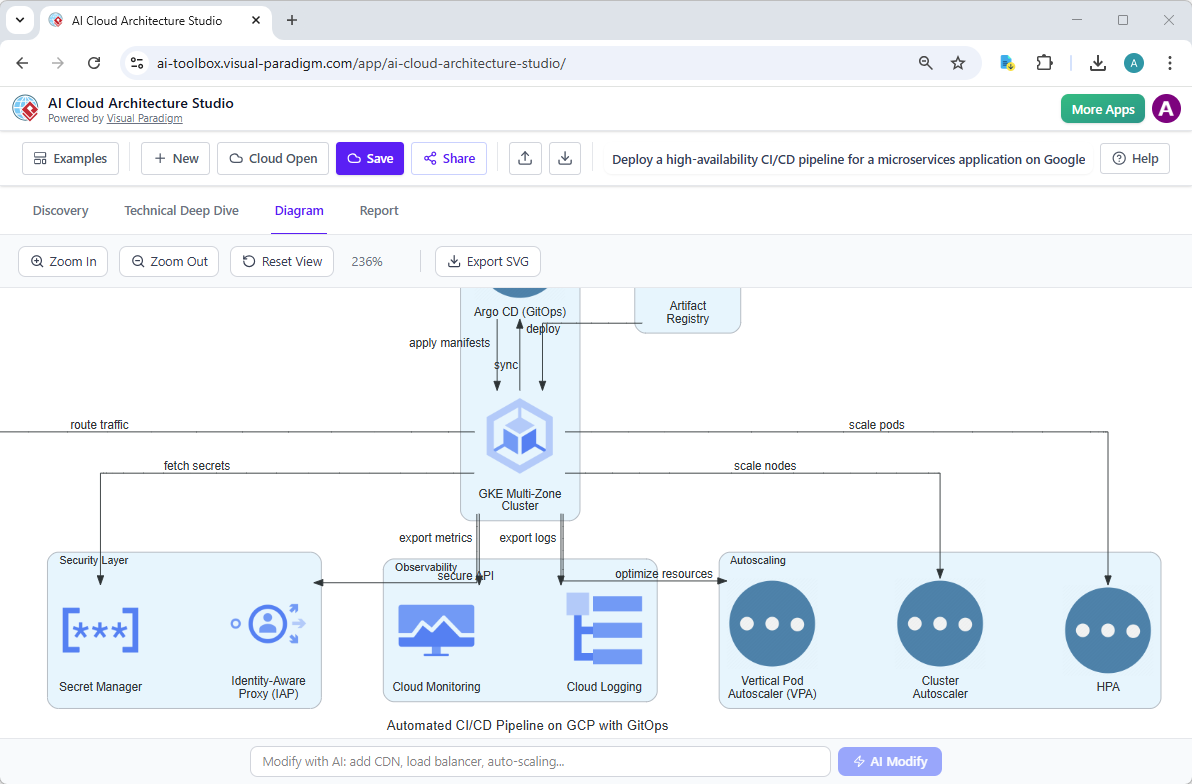Toggle the bookmark star in the address bar
The image size is (1192, 784).
pyautogui.click(x=958, y=62)
